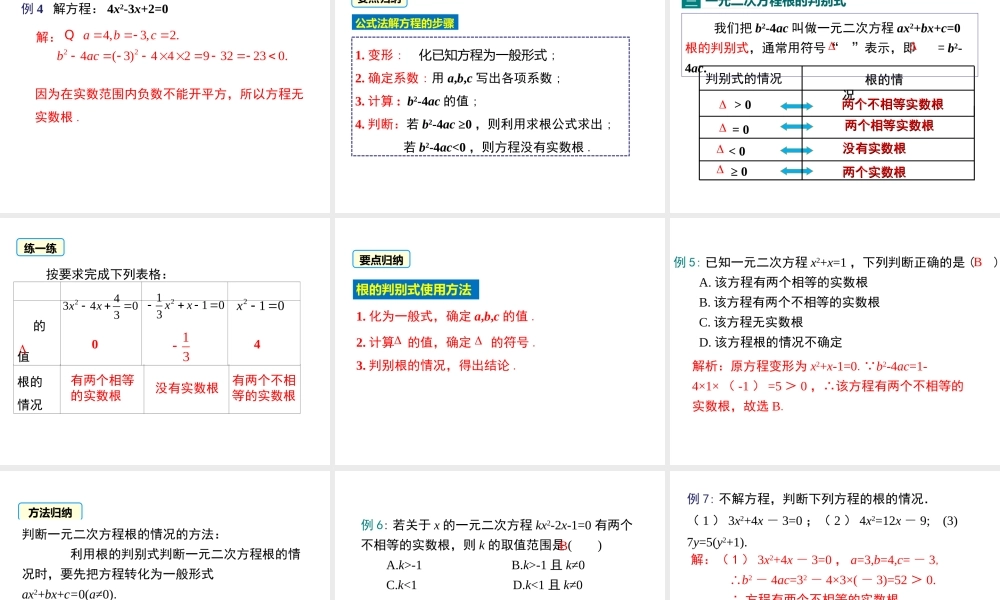
Task: Select the 根的判别式使用方法 heading
Action: tap(415, 289)
